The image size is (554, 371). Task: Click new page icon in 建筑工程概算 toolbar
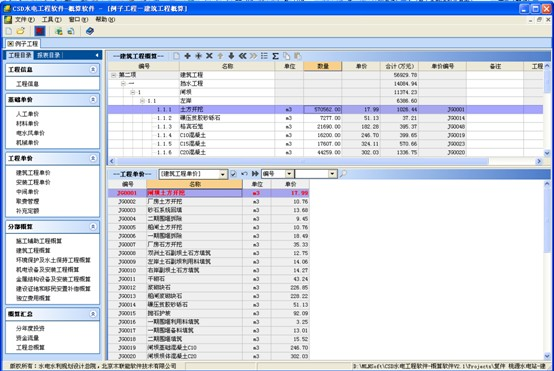[x=176, y=56]
